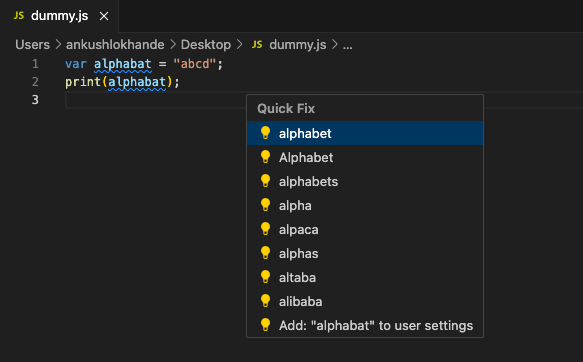Image resolution: width=583 pixels, height=362 pixels.
Task: Choose the 'alibaba' suggestion
Action: 365,301
